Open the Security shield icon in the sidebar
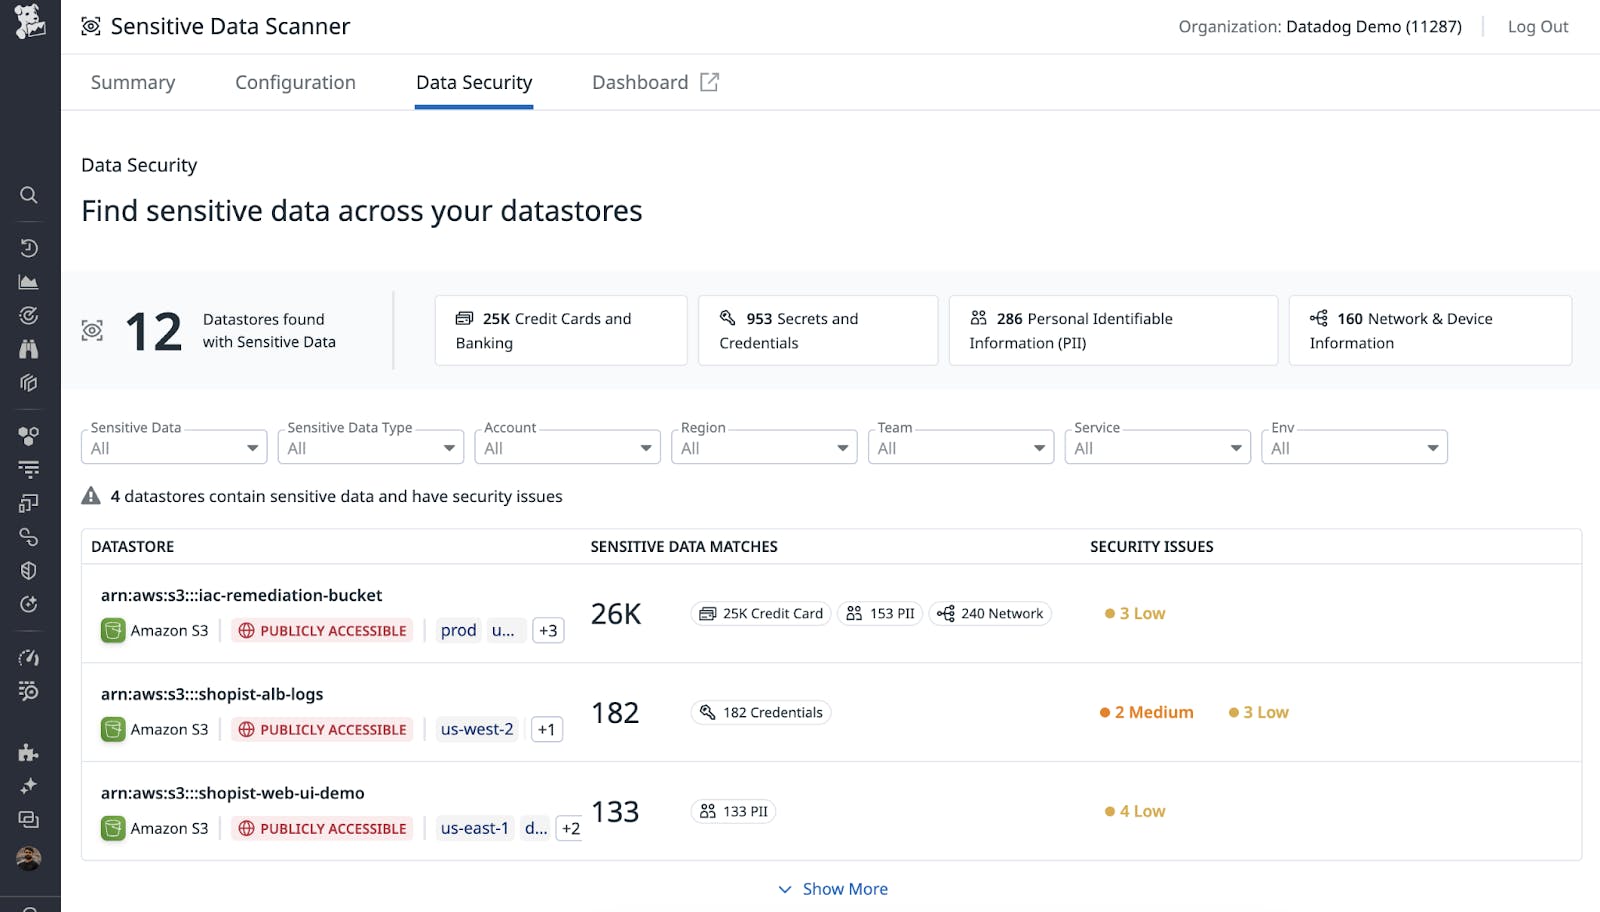 [29, 571]
